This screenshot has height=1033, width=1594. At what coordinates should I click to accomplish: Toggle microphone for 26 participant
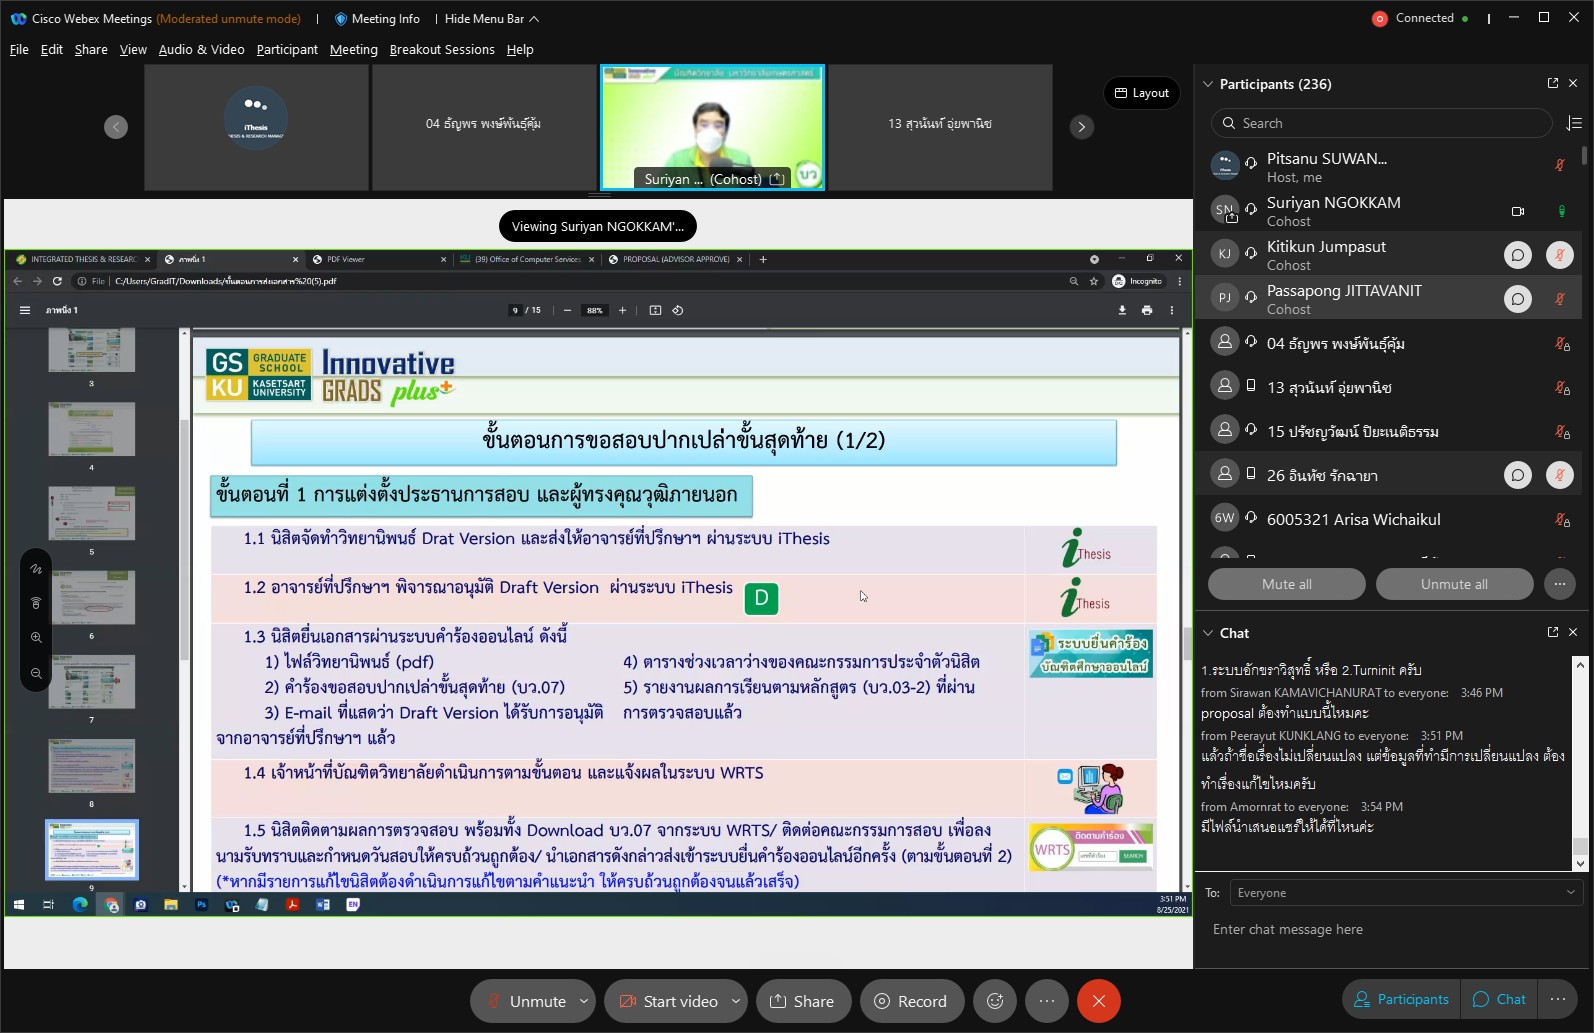[x=1559, y=475]
